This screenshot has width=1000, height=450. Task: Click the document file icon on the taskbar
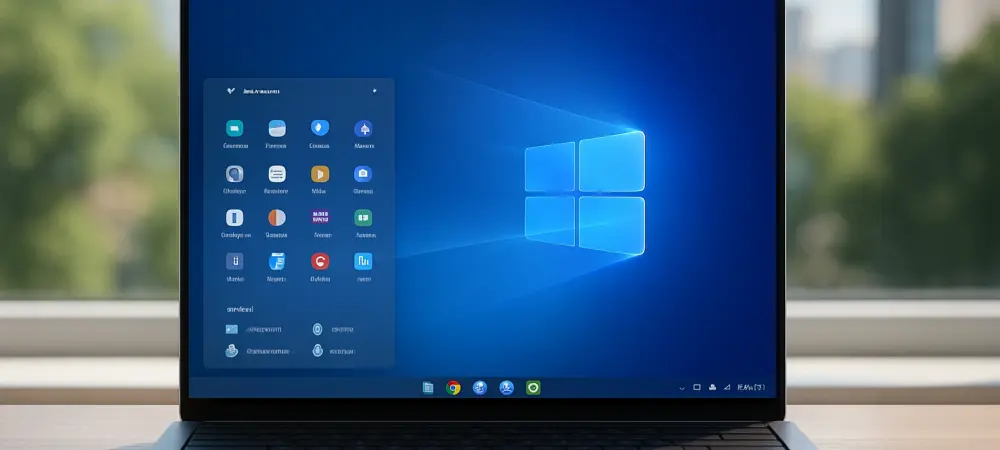(x=428, y=388)
